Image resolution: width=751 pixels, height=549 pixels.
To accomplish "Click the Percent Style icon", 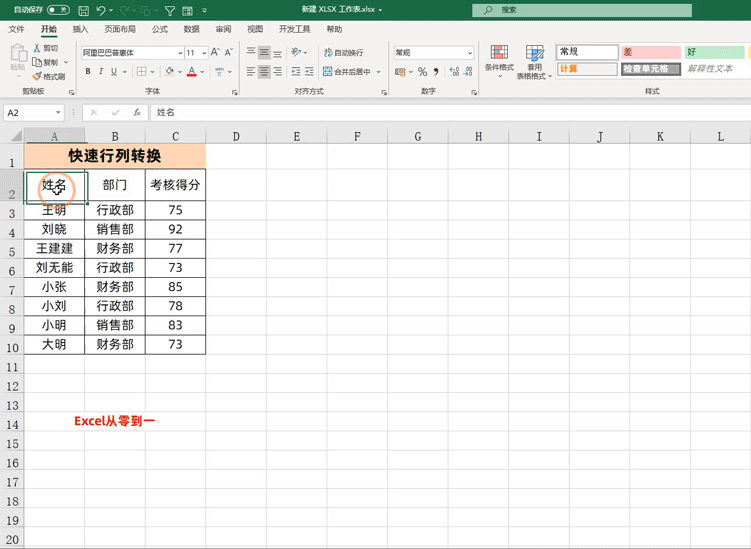I will point(422,72).
